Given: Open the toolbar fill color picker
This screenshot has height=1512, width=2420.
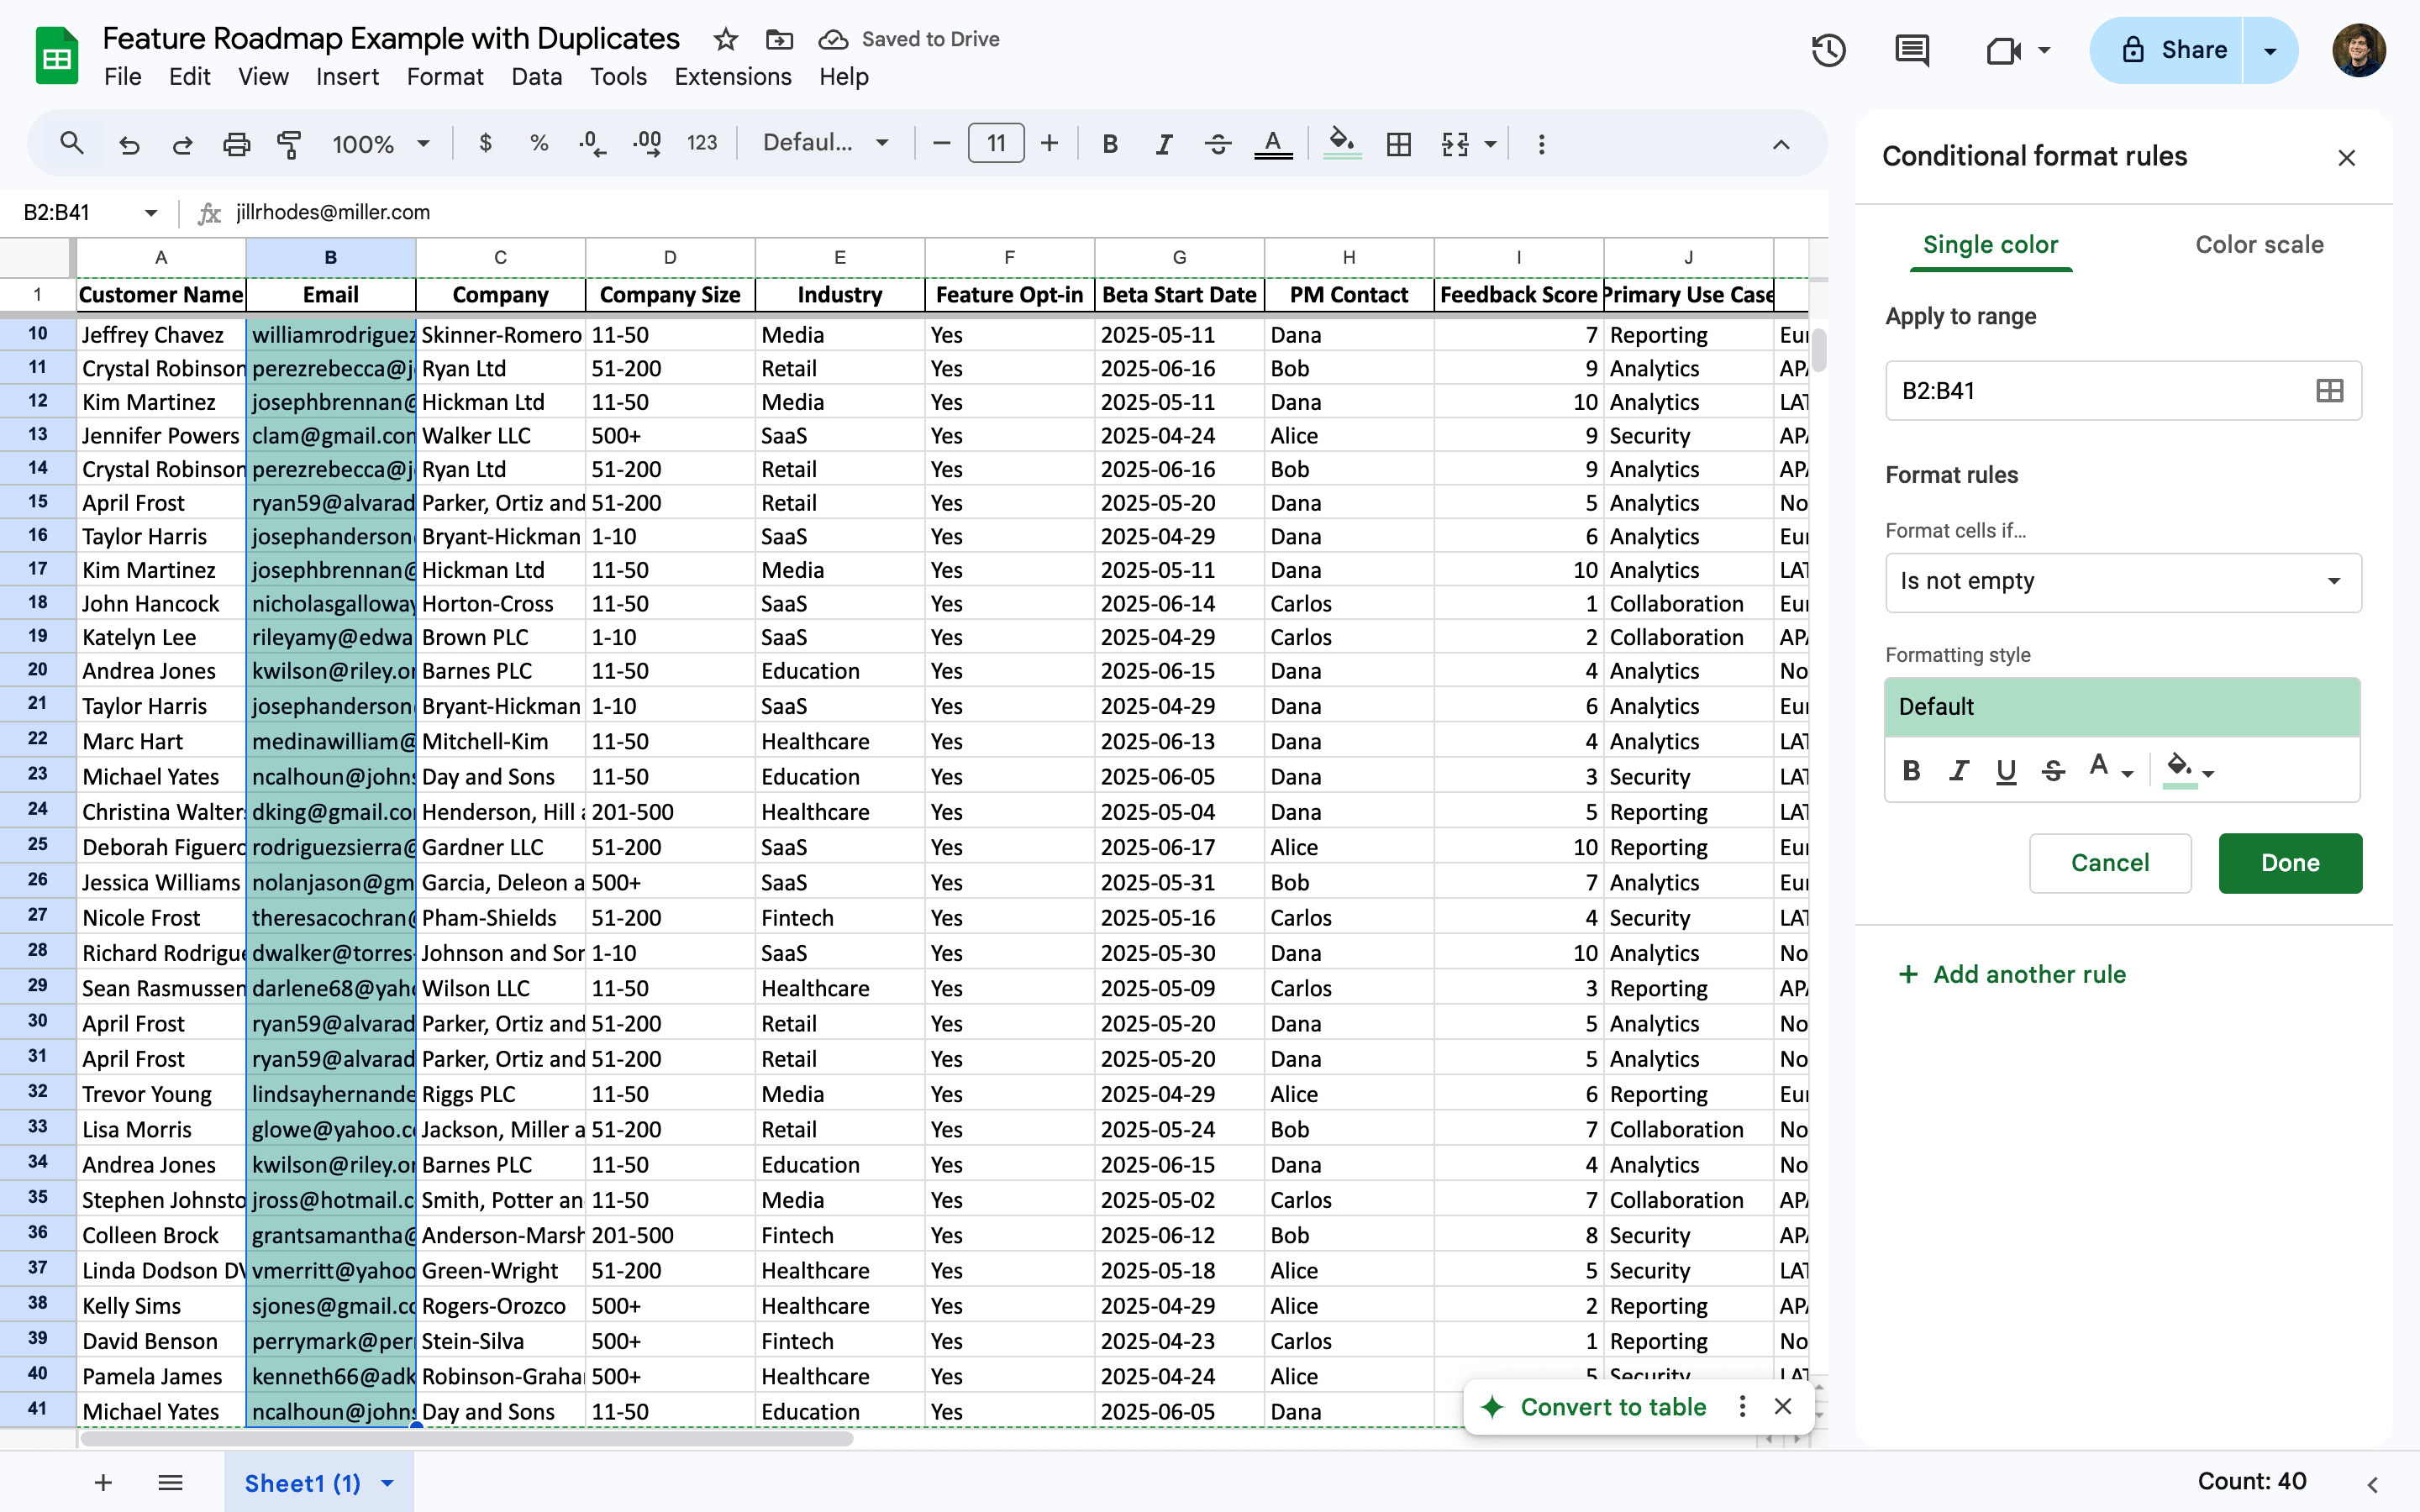Looking at the screenshot, I should coord(1342,143).
